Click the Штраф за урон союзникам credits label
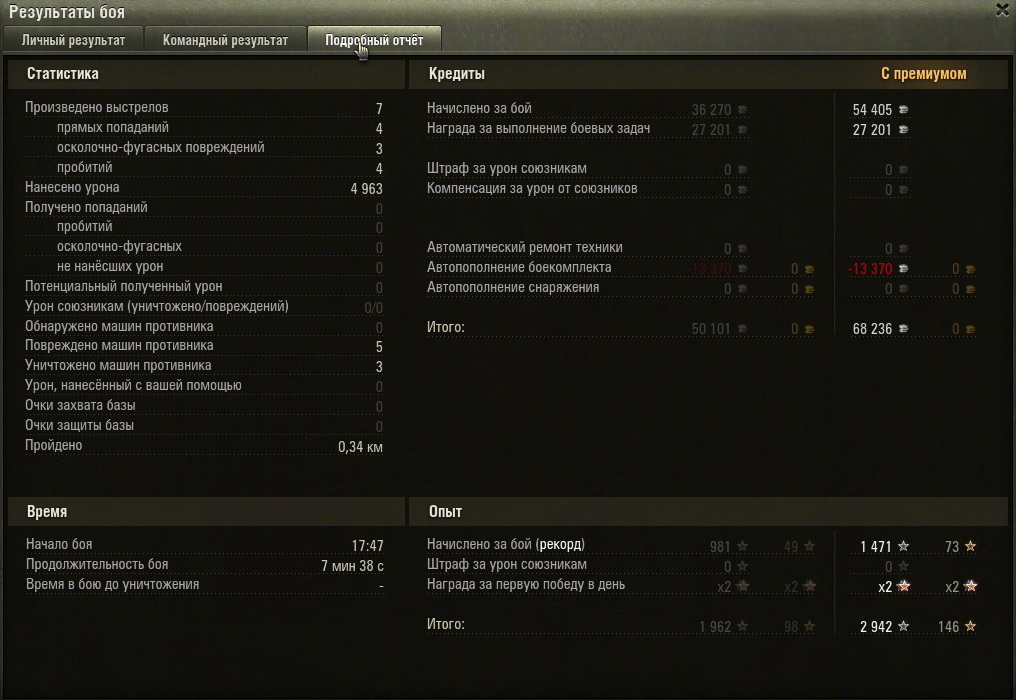The image size is (1016, 700). [x=507, y=169]
